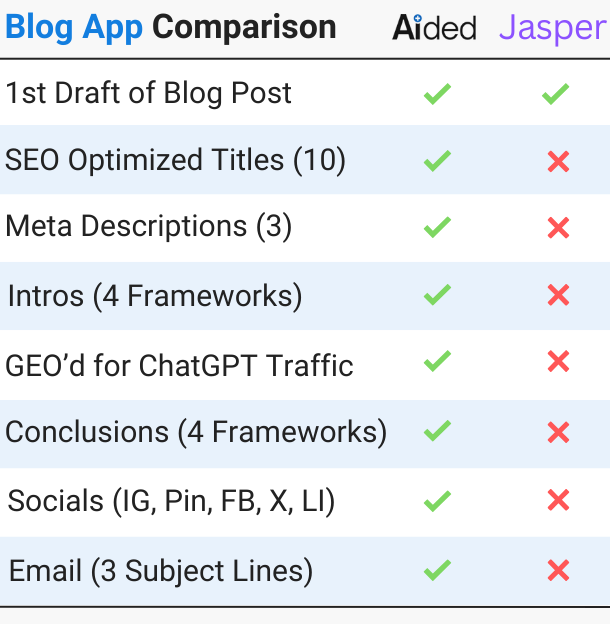Click Aided checkmark for Meta Descriptions
Image resolution: width=610 pixels, height=624 pixels.
[x=437, y=228]
